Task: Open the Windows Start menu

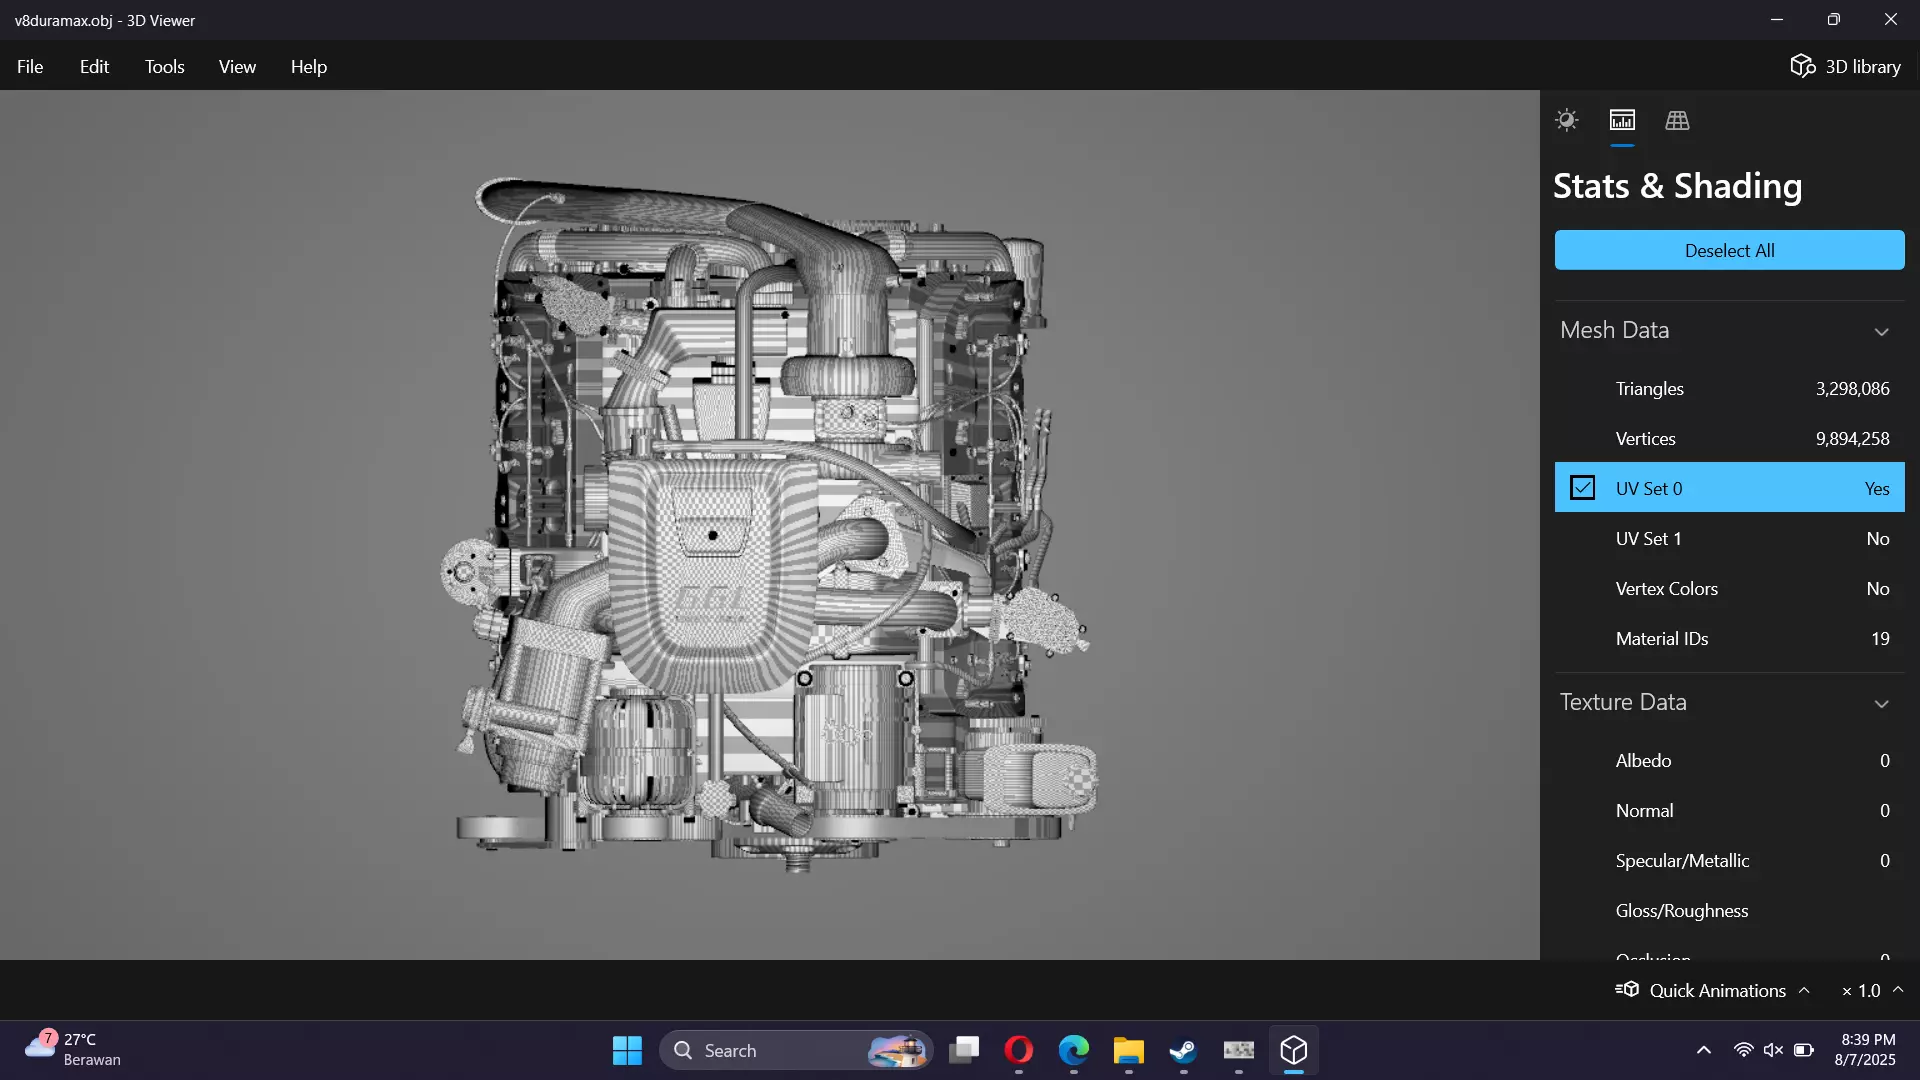Action: 627,1050
